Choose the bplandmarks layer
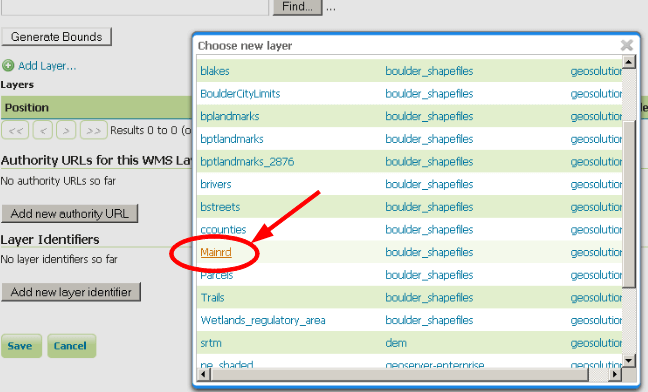 click(230, 116)
